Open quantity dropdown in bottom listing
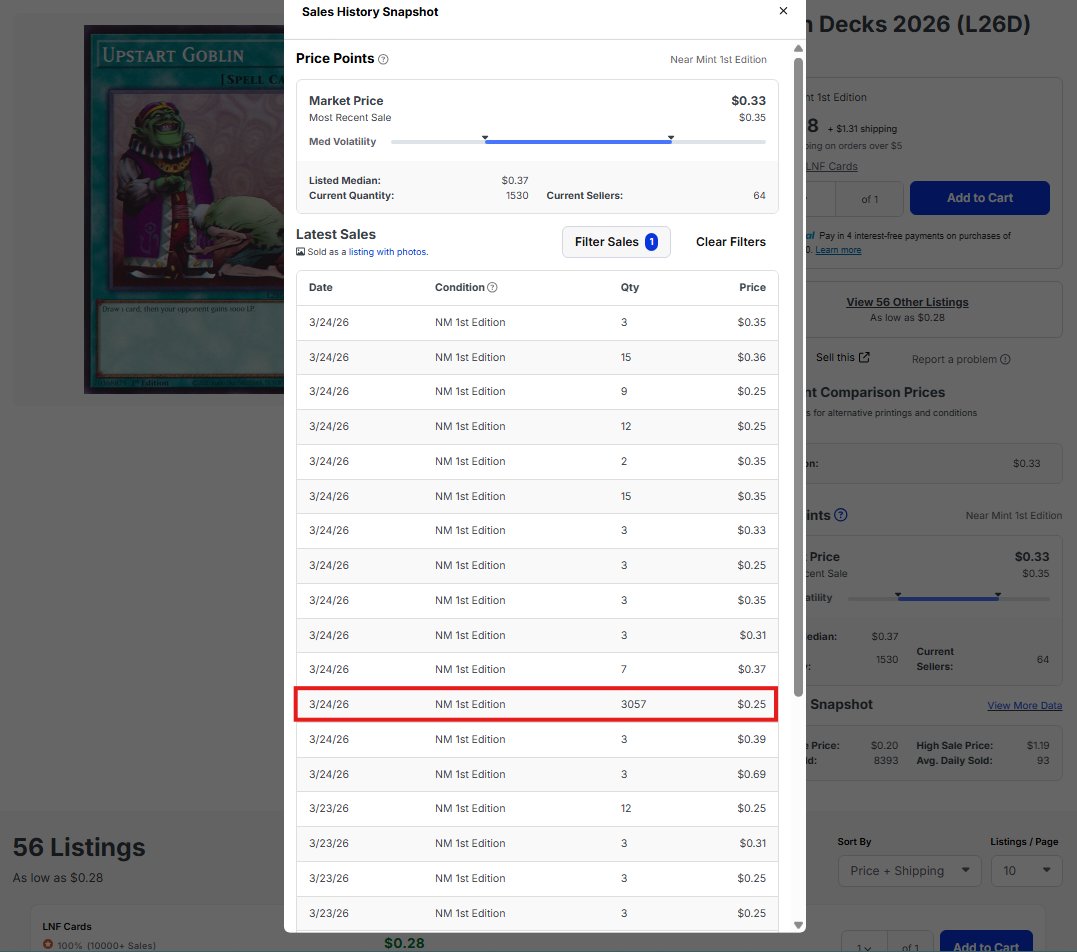The width and height of the screenshot is (1077, 952). coord(864,947)
